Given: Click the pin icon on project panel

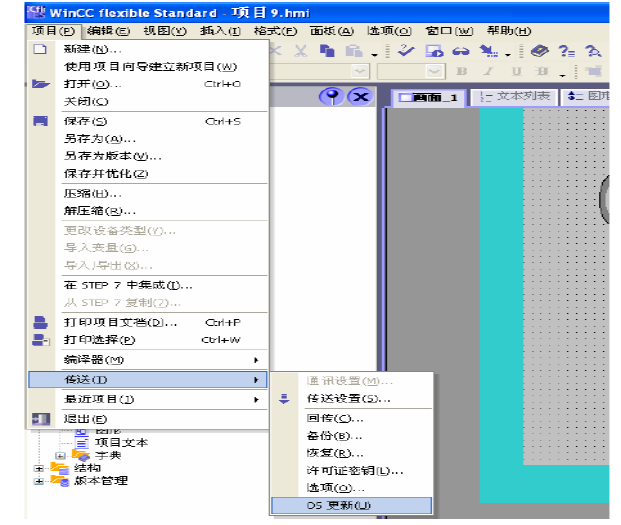Looking at the screenshot, I should (x=331, y=96).
